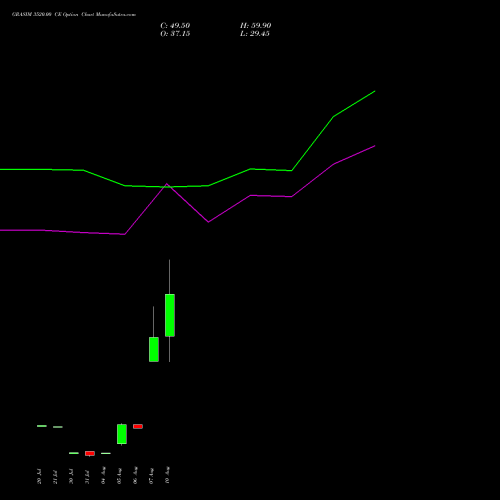500x500 pixels.
Task: Click the low value L: 29.45
Action: point(255,34)
